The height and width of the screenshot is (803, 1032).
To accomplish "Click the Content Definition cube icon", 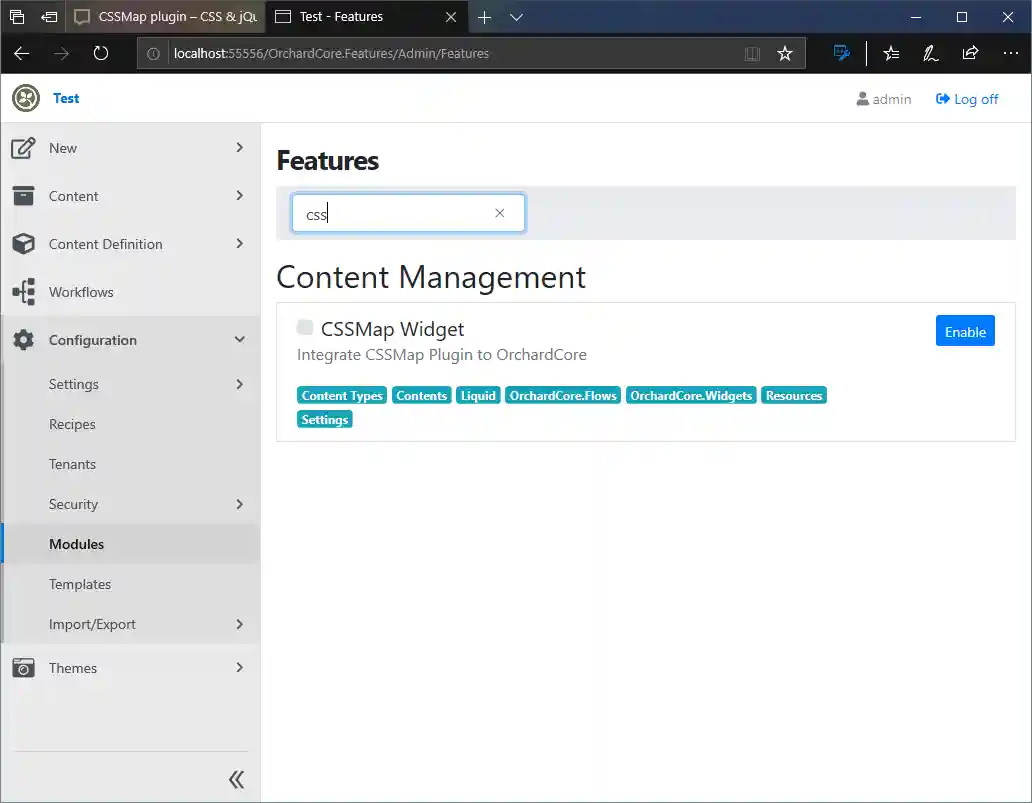I will click(x=24, y=244).
